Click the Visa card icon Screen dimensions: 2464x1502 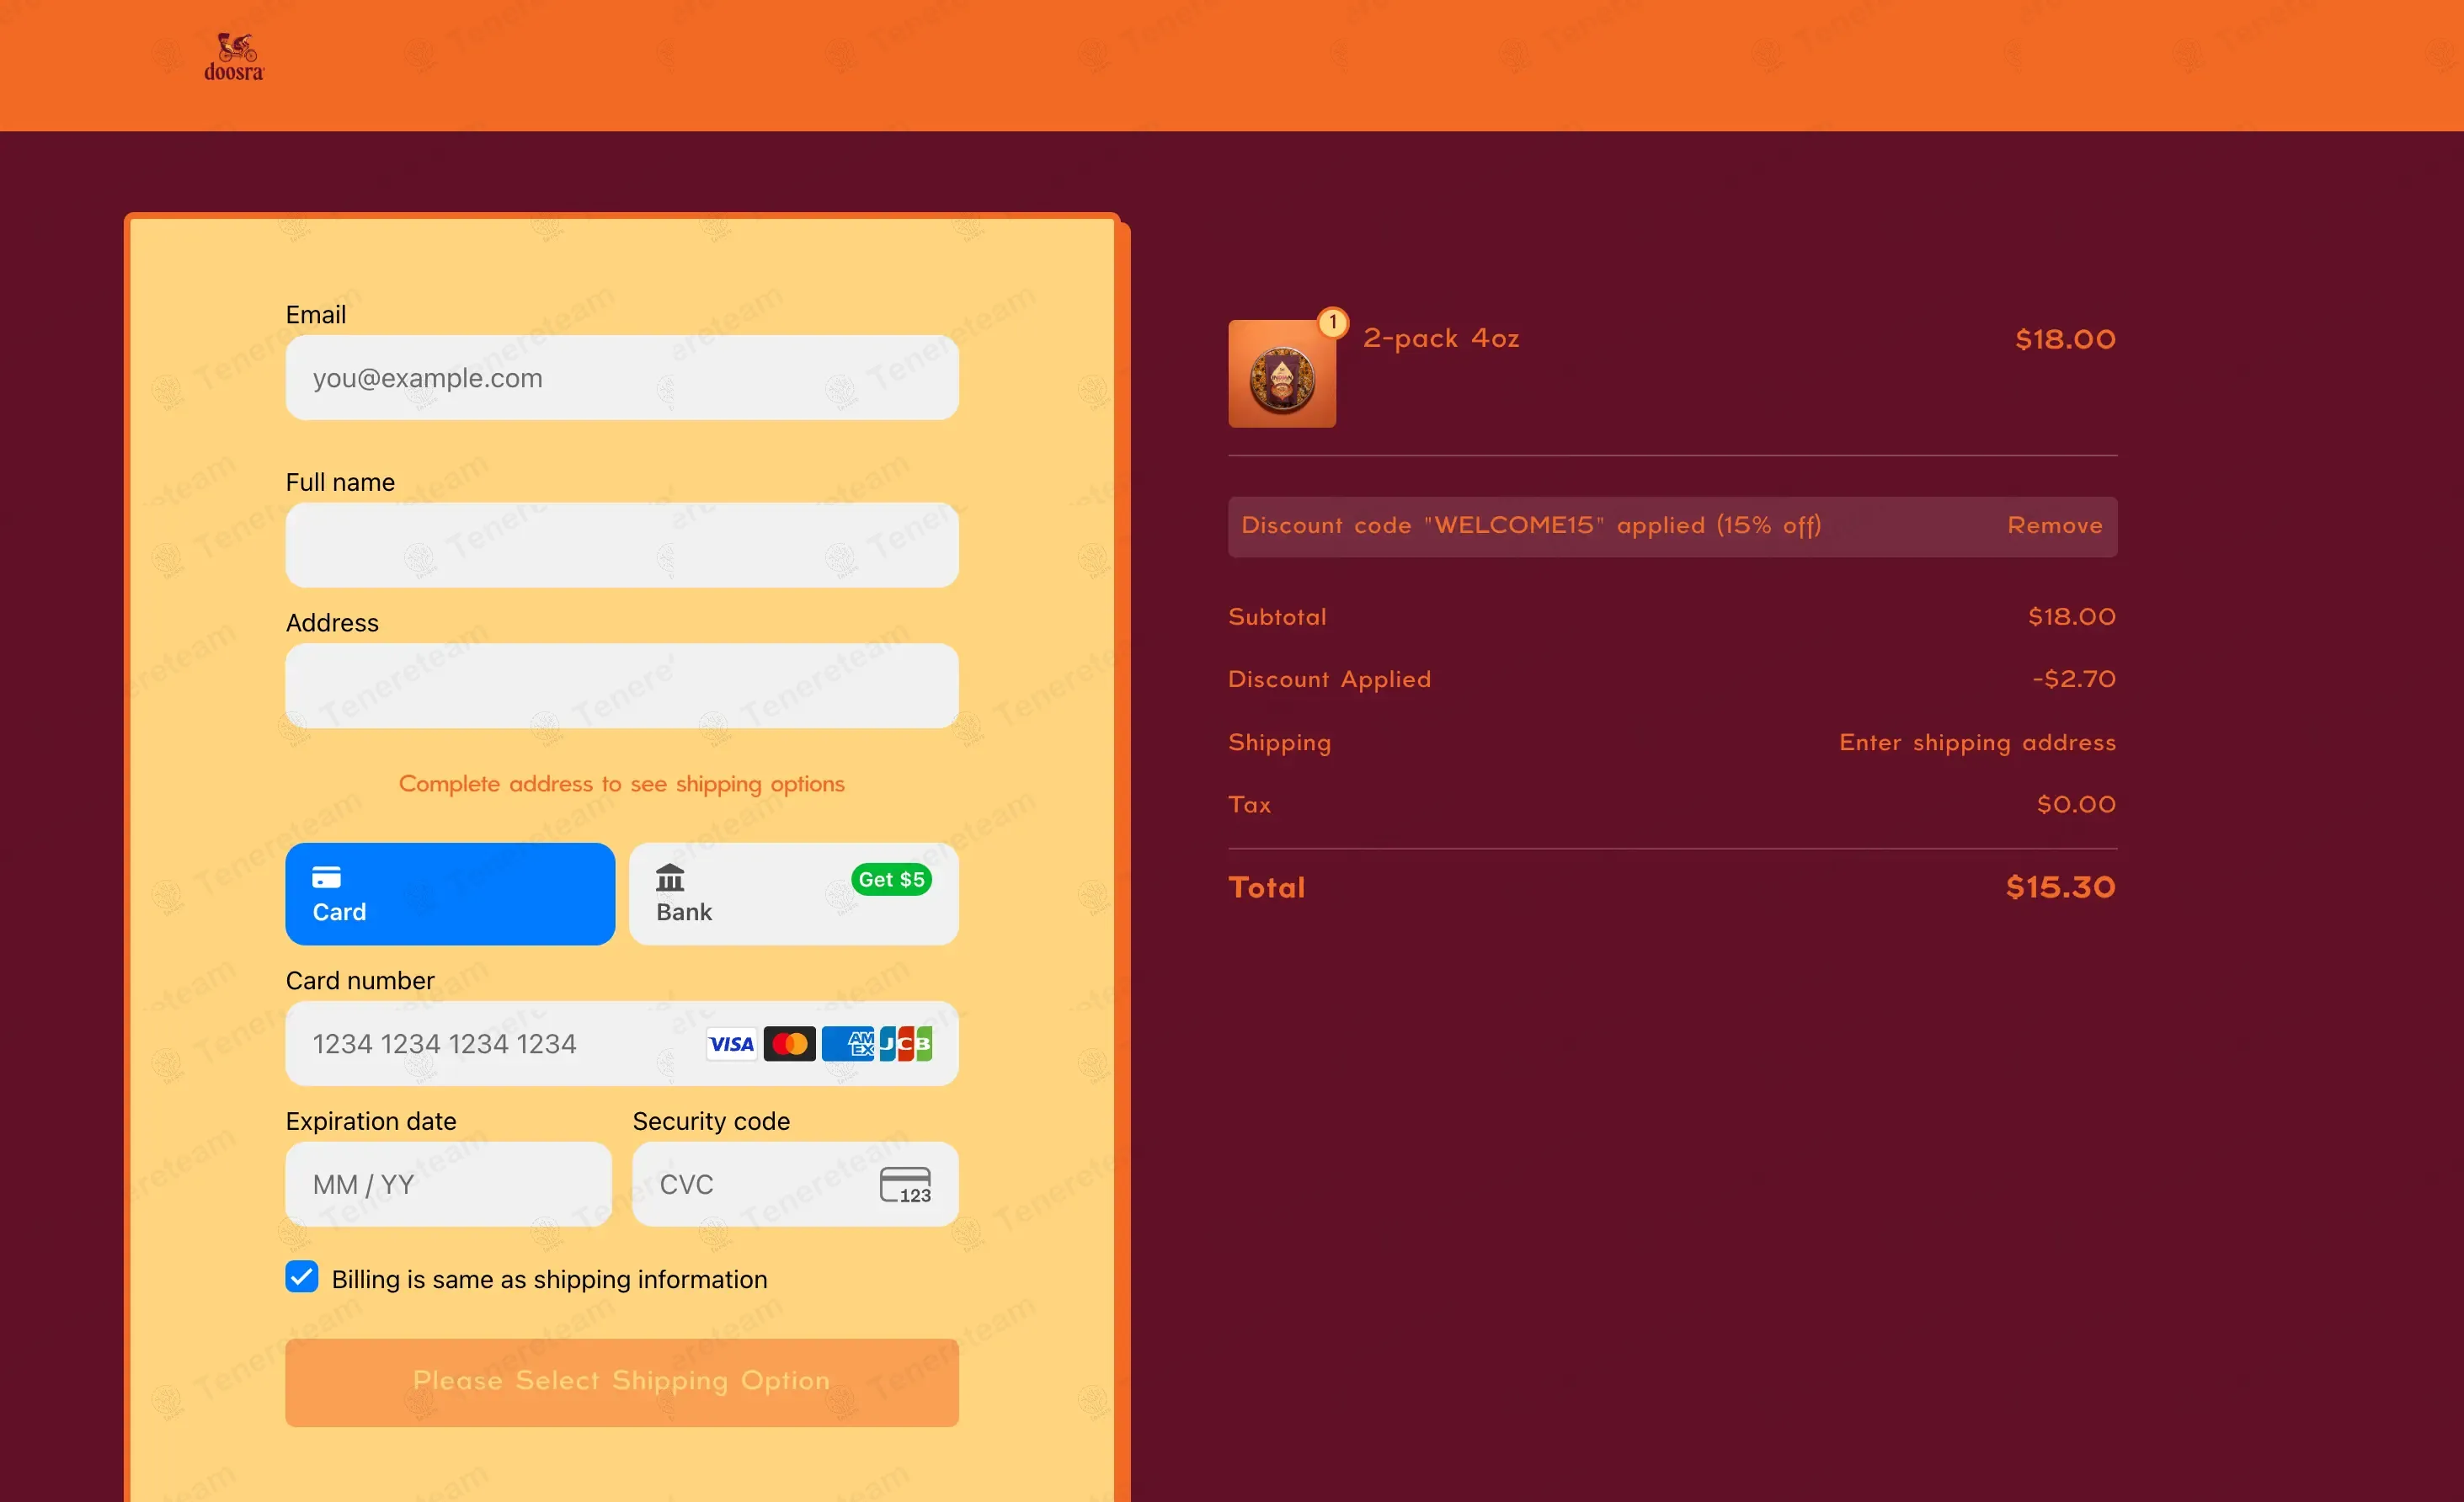pos(731,1044)
